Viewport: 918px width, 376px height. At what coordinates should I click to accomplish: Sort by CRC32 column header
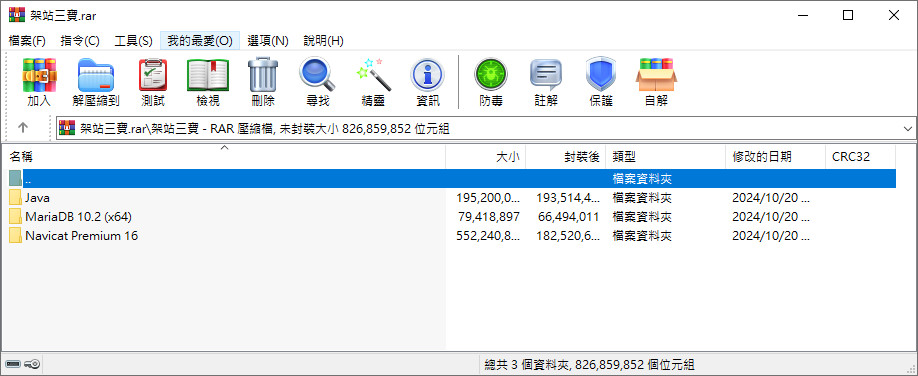[860, 156]
